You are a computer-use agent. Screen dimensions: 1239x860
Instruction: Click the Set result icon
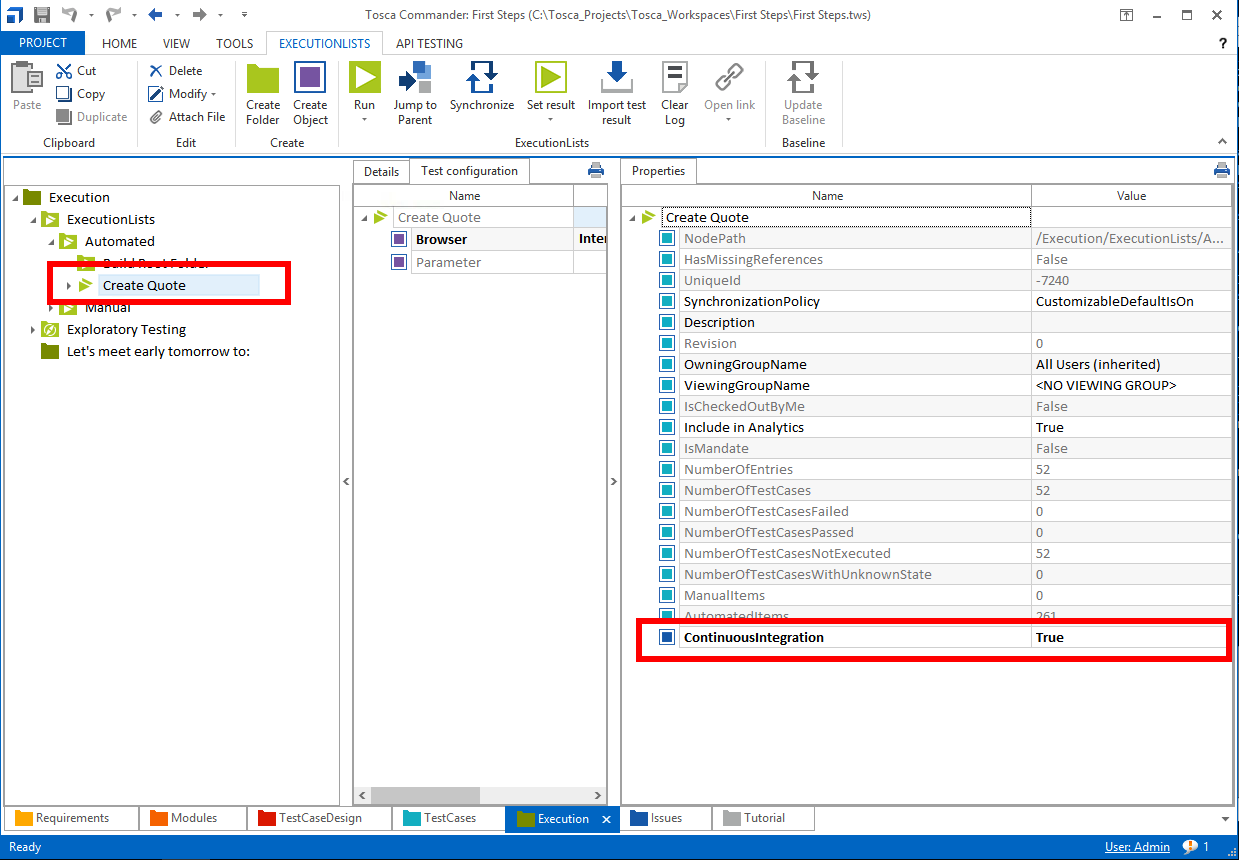550,79
